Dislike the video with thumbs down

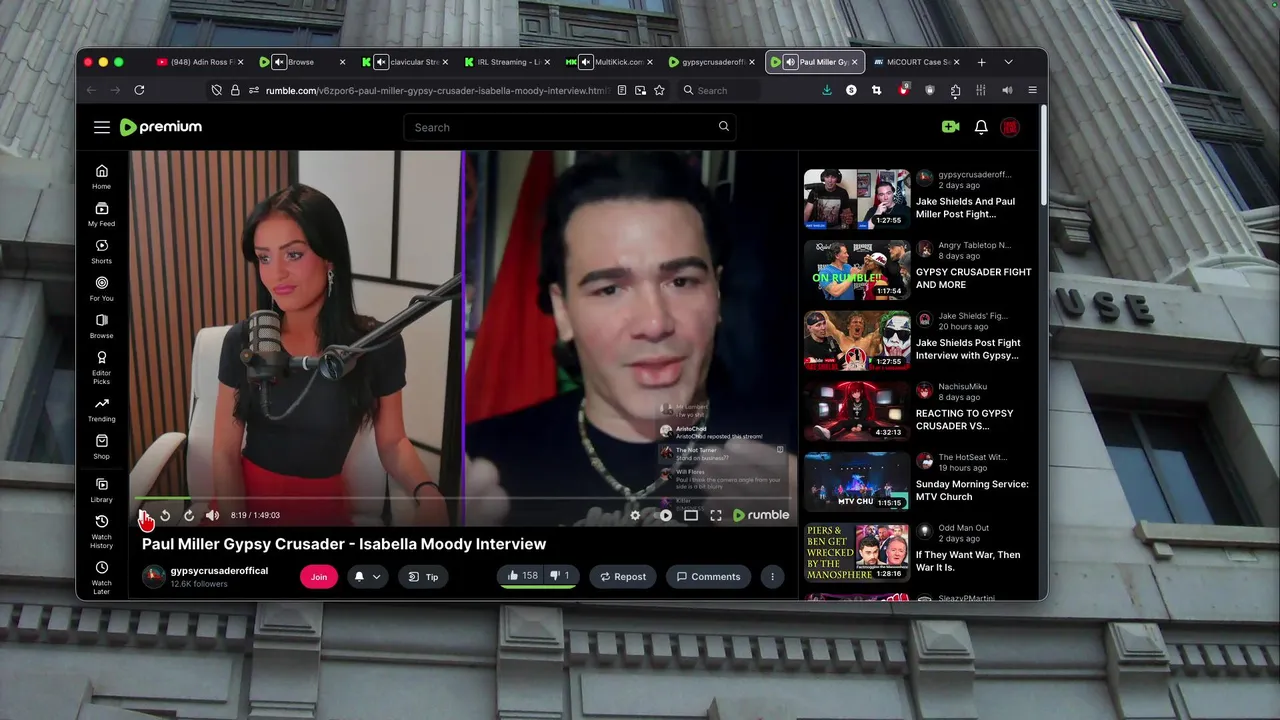[560, 576]
